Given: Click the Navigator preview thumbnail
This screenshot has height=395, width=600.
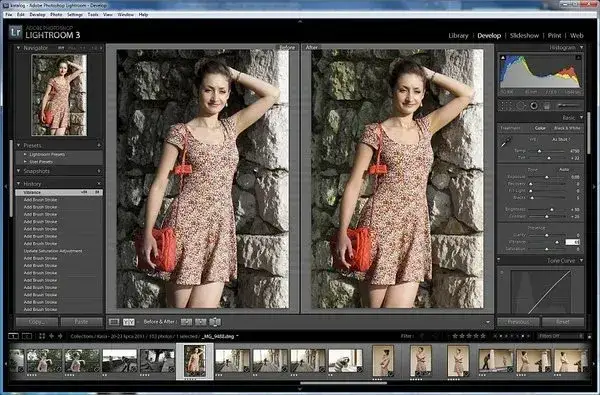Looking at the screenshot, I should (59, 95).
